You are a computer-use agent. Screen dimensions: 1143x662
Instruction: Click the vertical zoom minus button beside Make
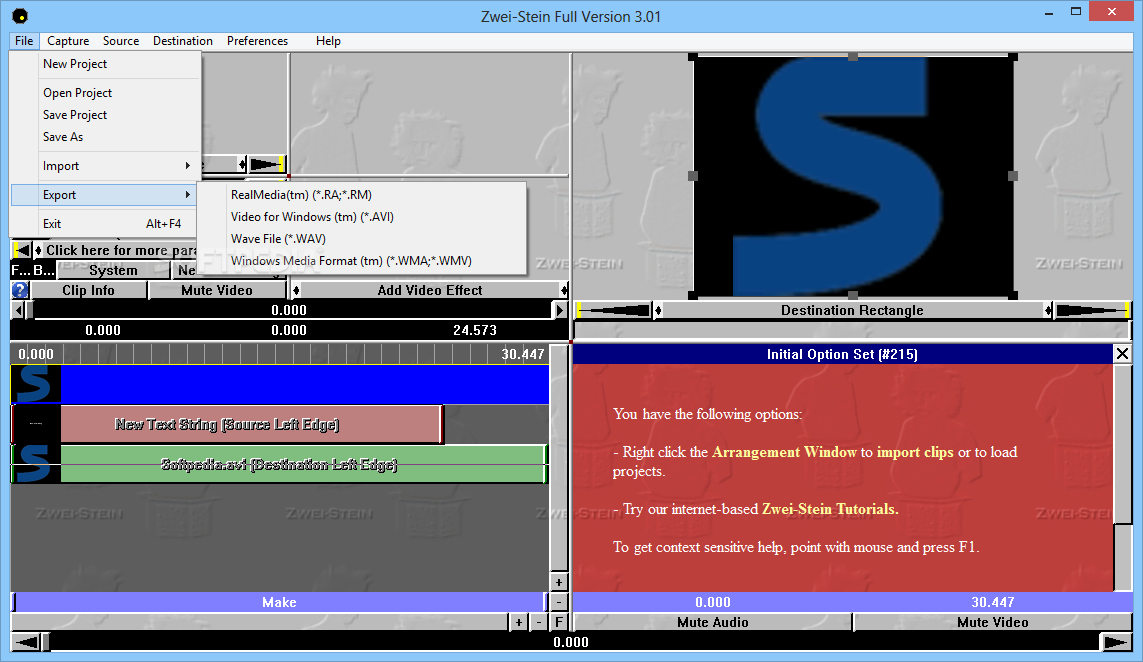(558, 602)
